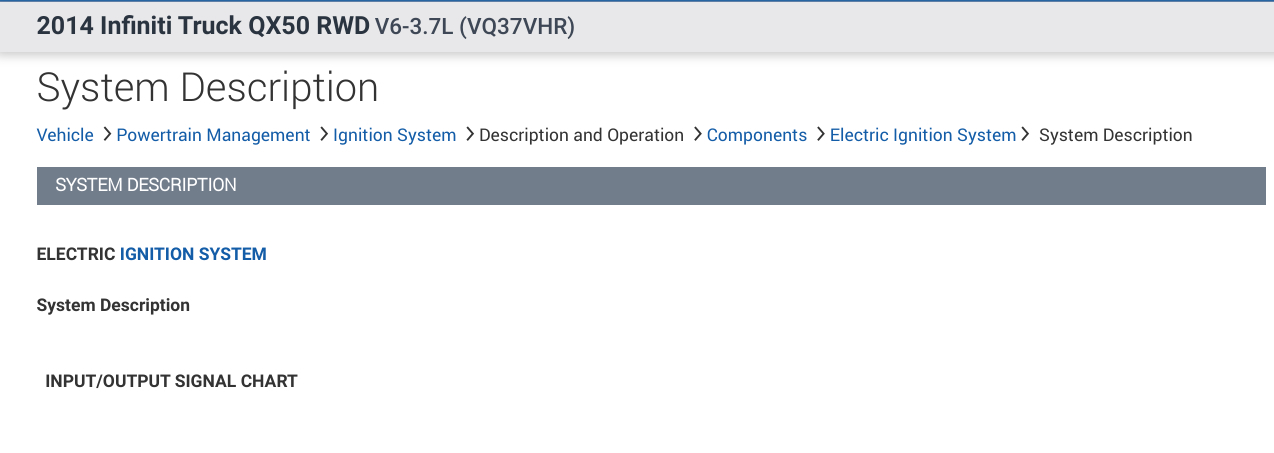Open the Vehicle breadcrumb link
Image resolution: width=1274 pixels, height=453 pixels.
coord(65,135)
